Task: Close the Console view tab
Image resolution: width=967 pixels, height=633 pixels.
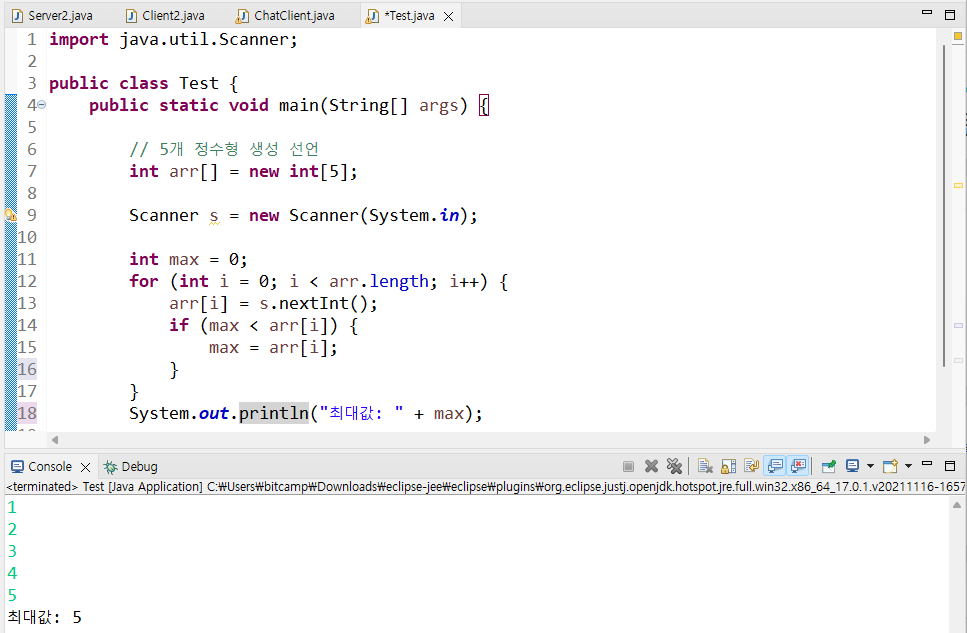Action: point(86,467)
